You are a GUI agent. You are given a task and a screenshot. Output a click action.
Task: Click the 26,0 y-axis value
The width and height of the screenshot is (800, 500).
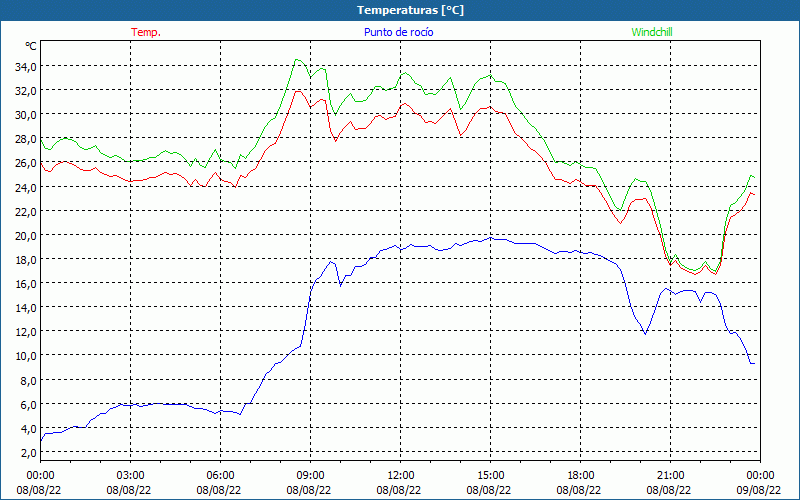point(26,163)
